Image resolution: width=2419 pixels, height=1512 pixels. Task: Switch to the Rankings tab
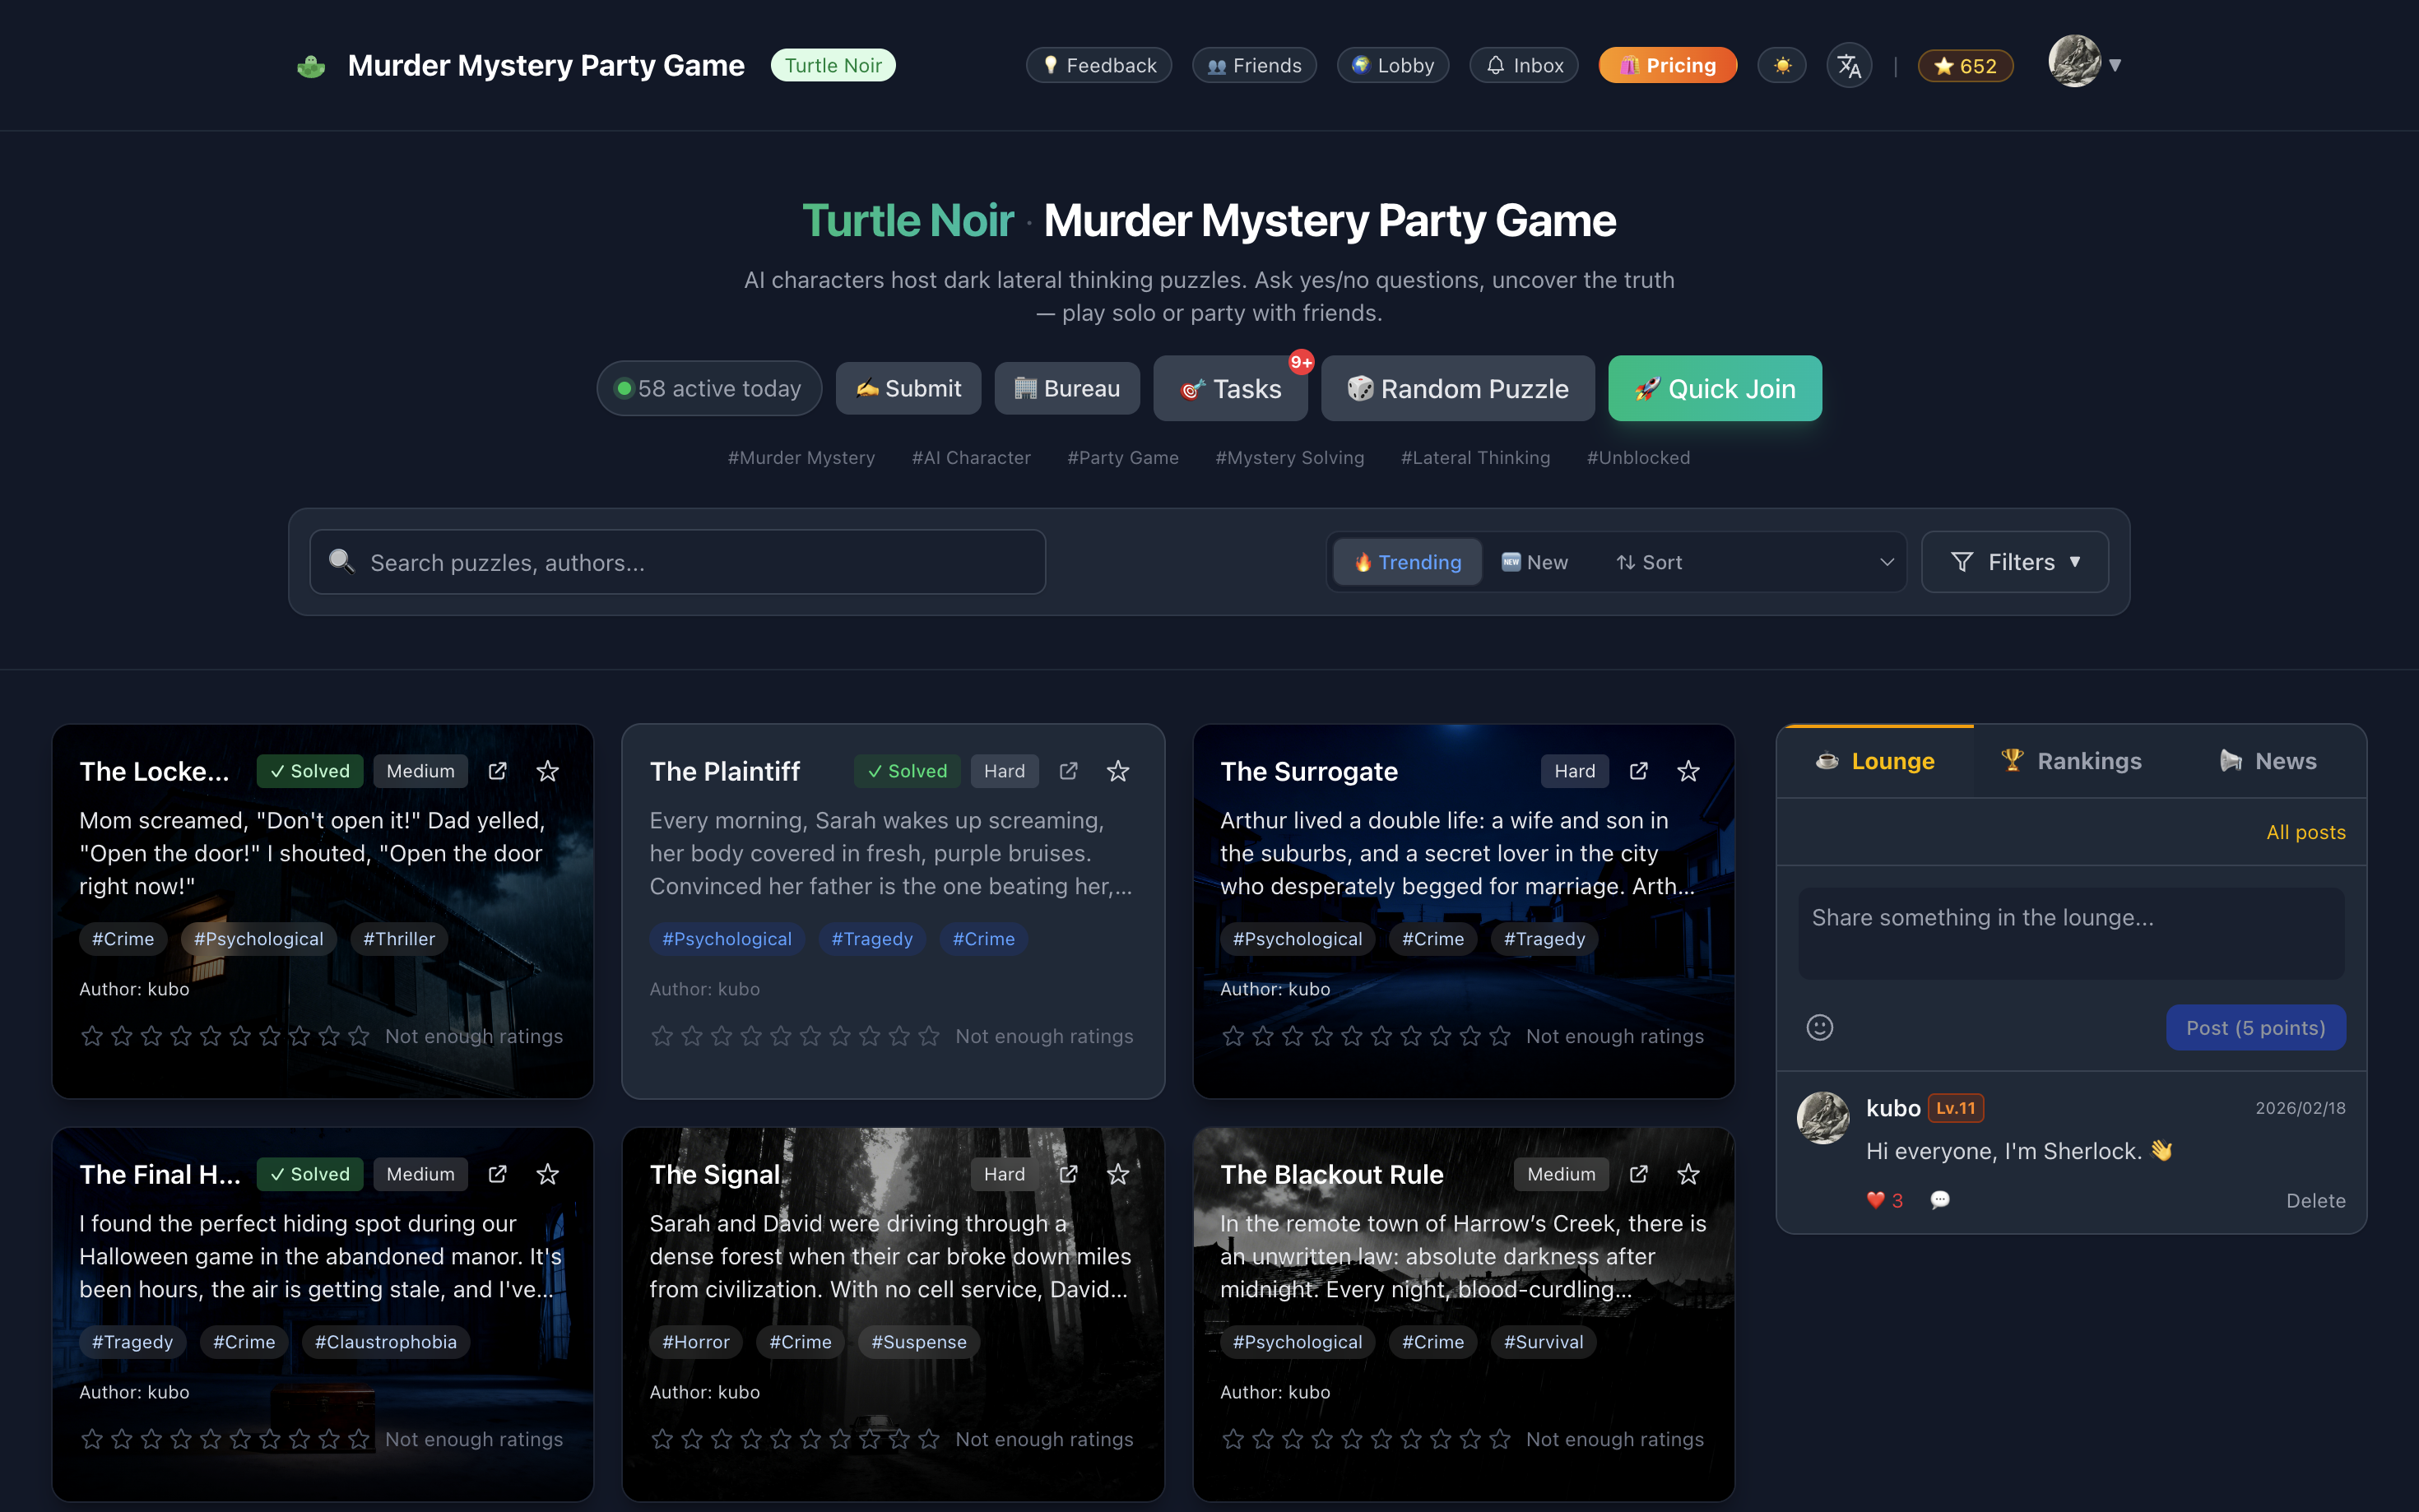point(2072,760)
